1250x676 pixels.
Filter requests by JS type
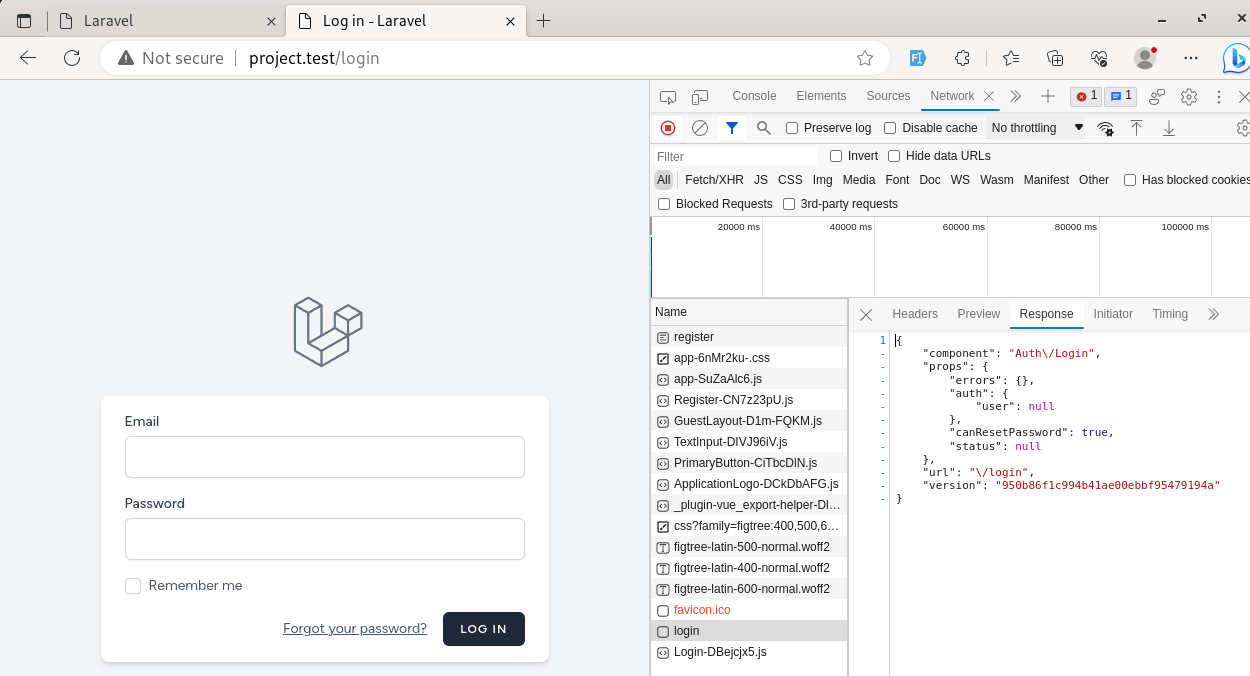761,180
